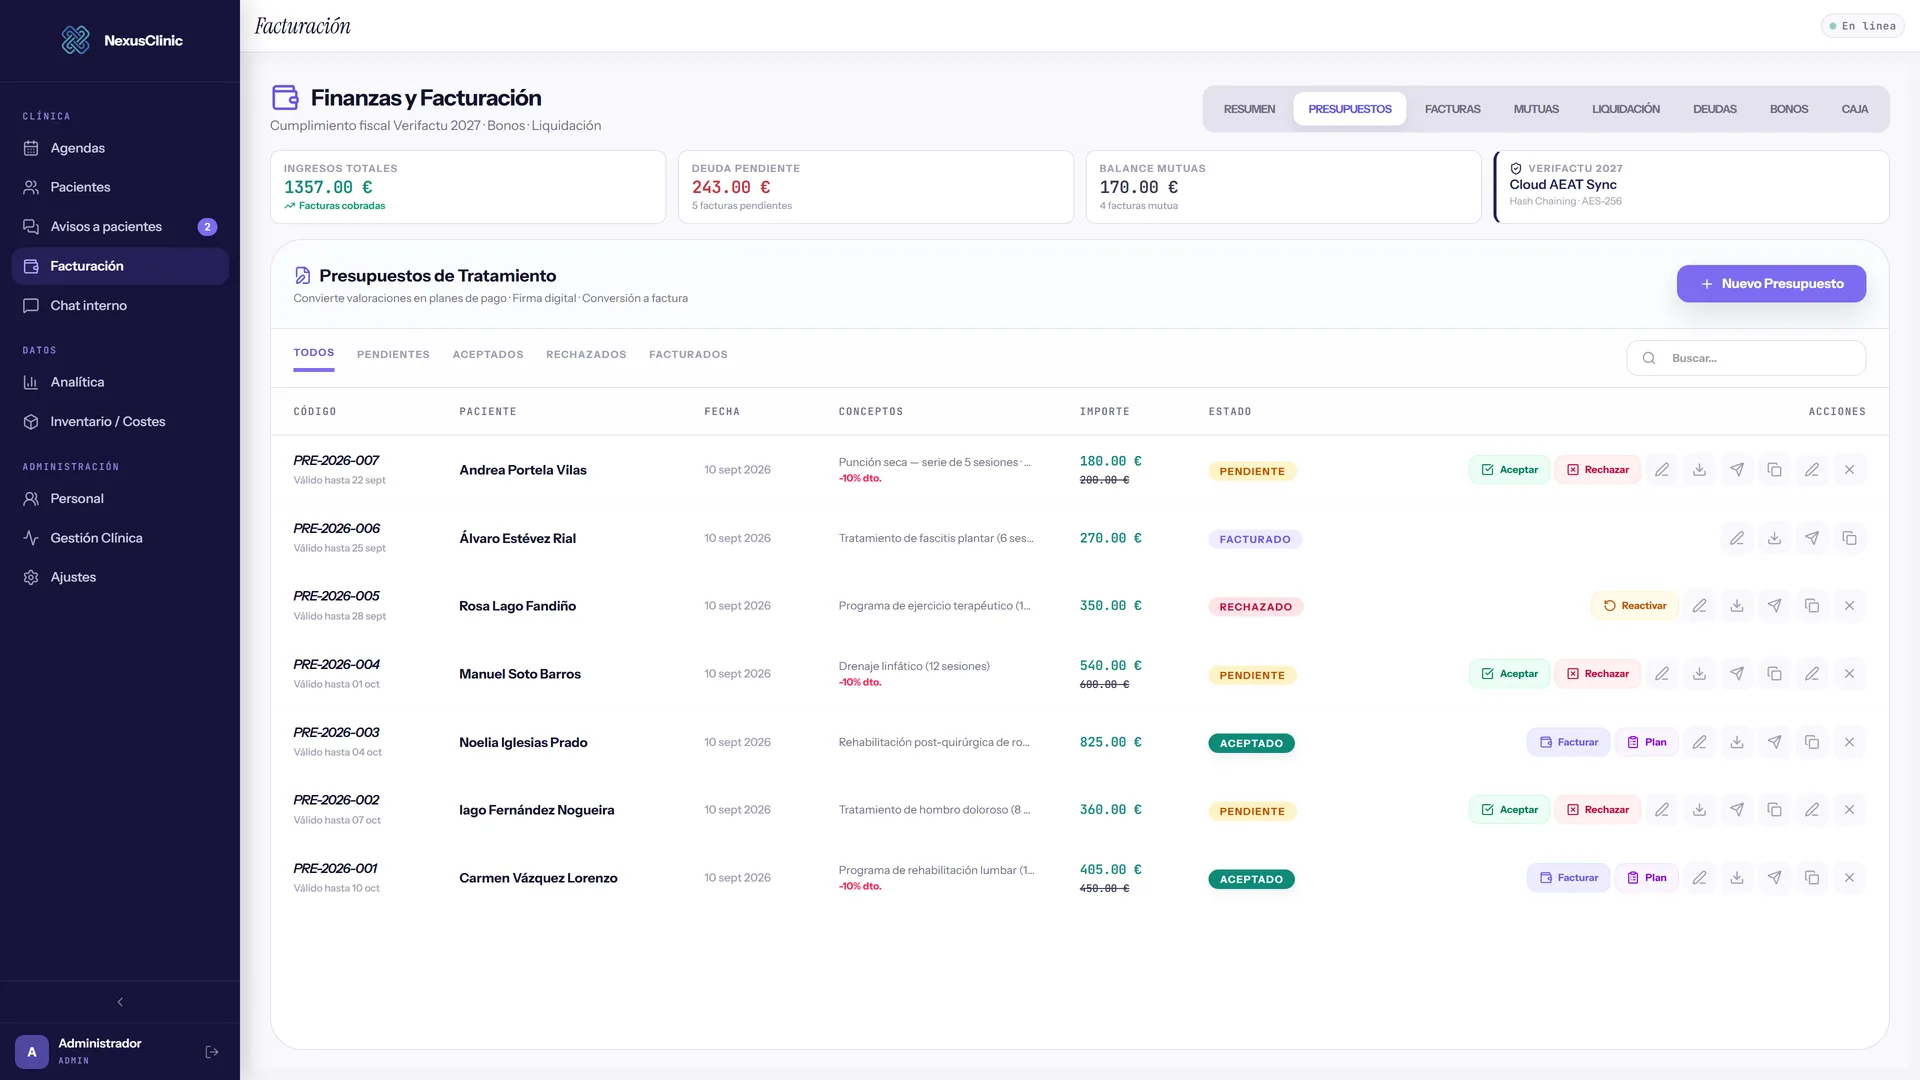Open the Pacientes section
Image resolution: width=1920 pixels, height=1080 pixels.
click(x=120, y=187)
